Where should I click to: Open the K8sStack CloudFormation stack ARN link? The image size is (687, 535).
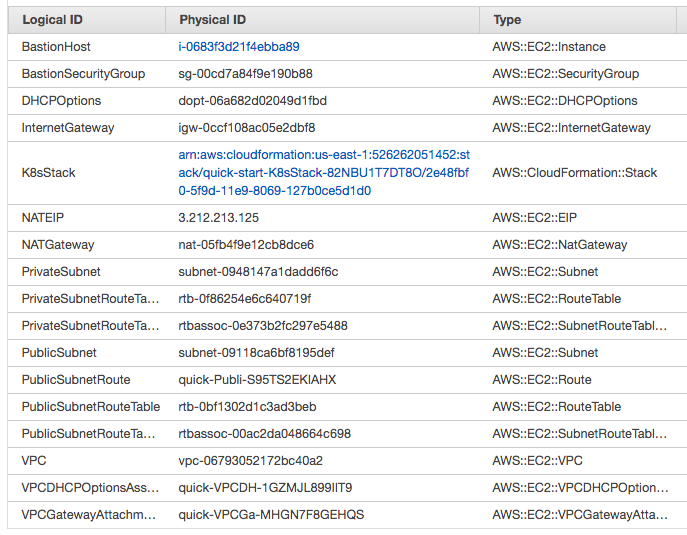pos(324,173)
